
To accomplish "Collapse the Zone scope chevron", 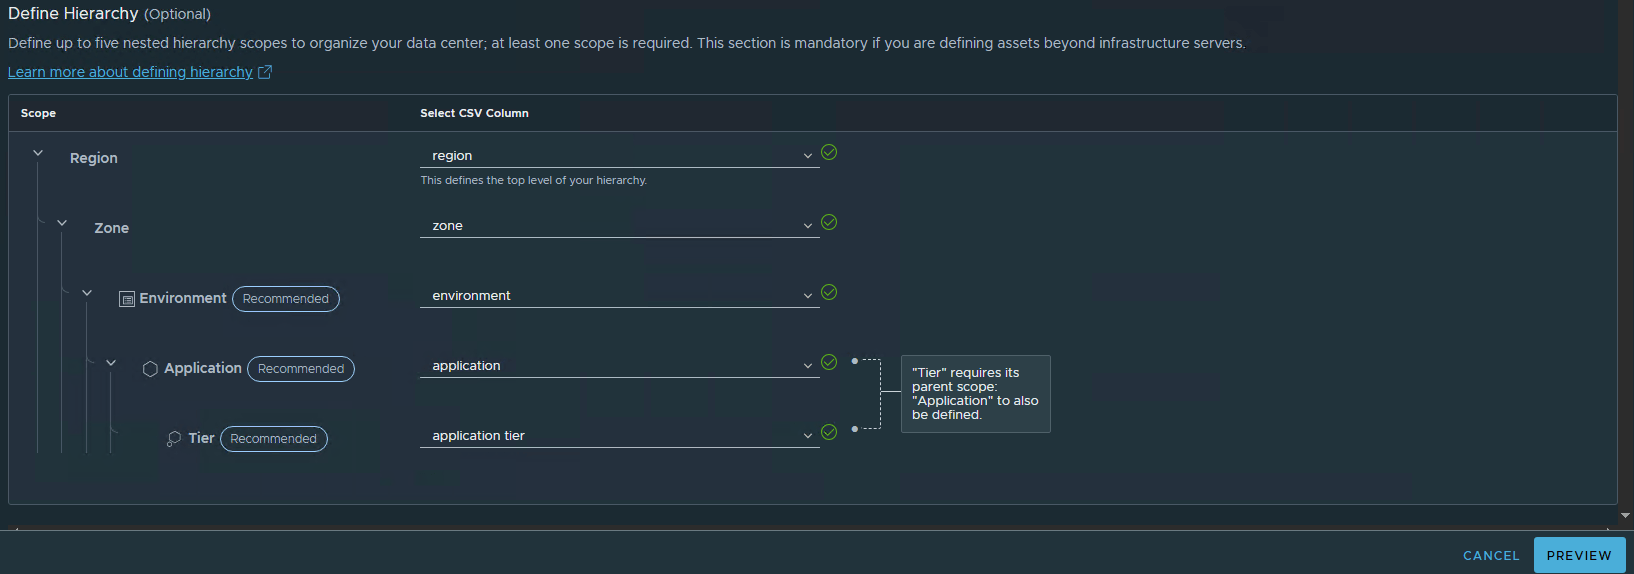I will (62, 223).
